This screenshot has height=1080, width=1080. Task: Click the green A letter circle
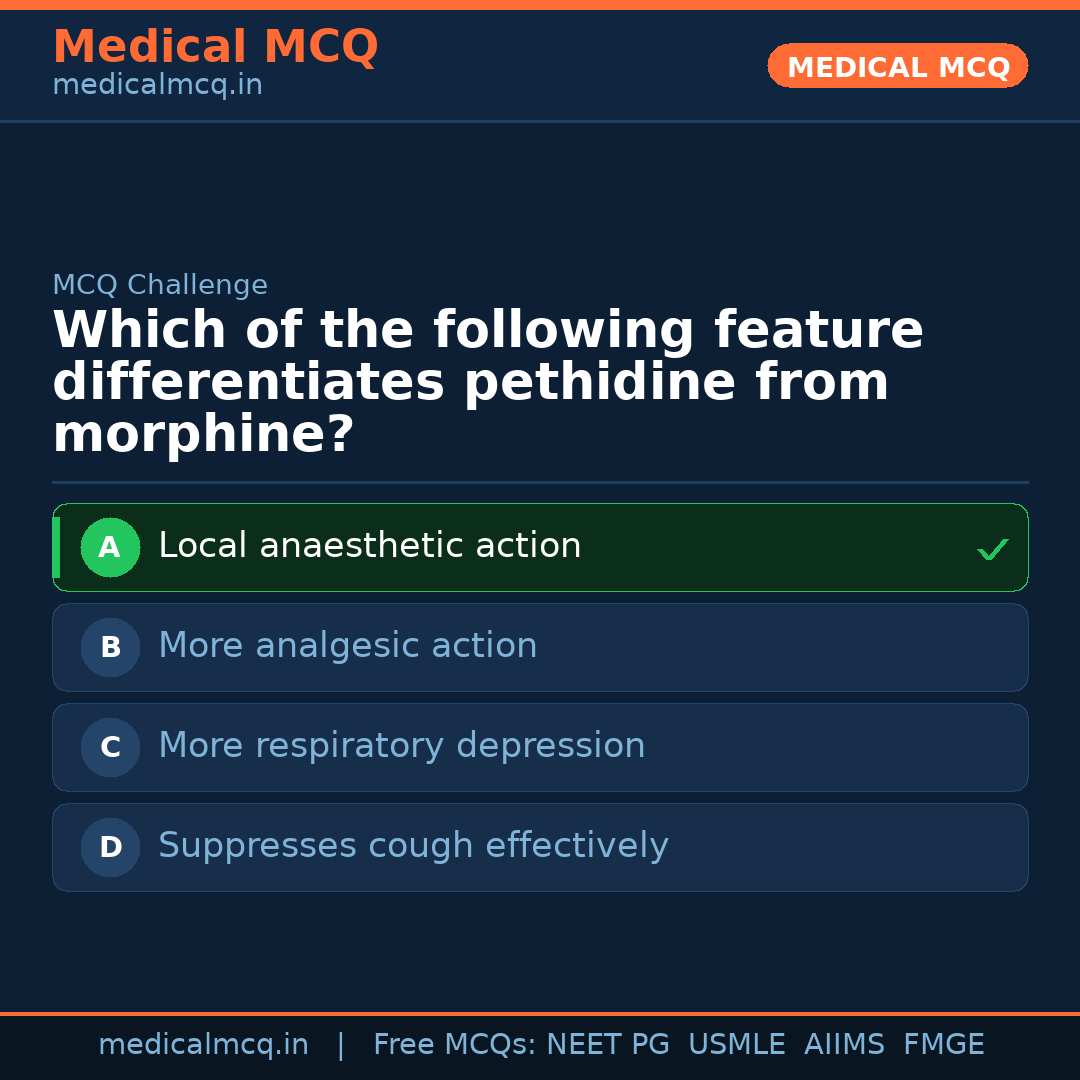click(x=110, y=547)
